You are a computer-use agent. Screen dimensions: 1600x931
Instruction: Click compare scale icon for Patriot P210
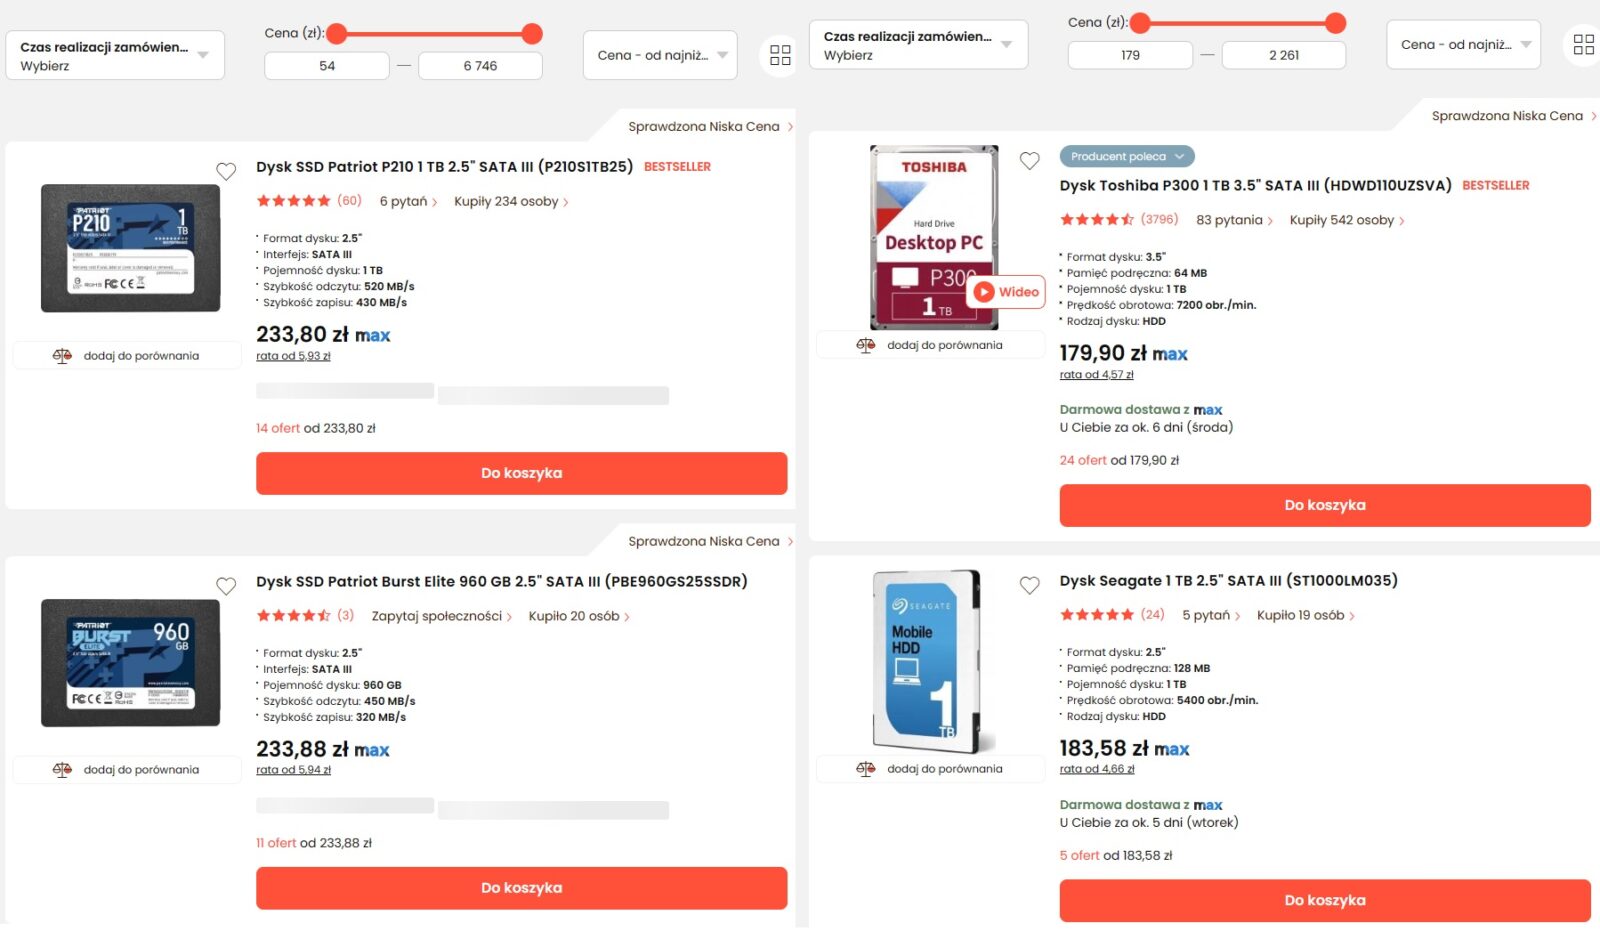[62, 356]
